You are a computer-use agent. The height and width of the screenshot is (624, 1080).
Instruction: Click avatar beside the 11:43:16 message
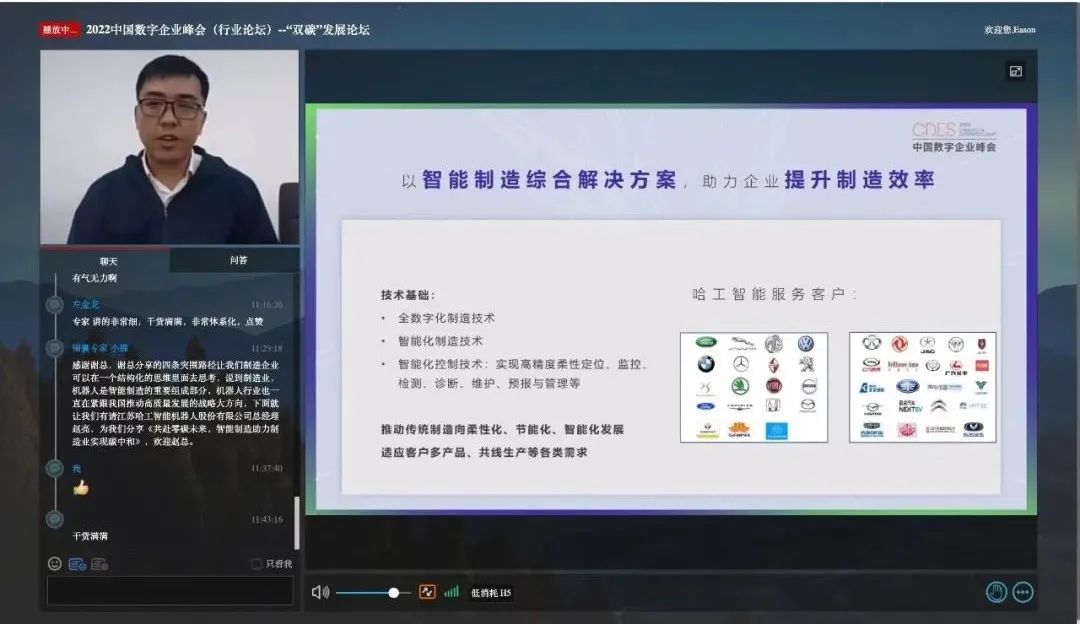(54, 519)
